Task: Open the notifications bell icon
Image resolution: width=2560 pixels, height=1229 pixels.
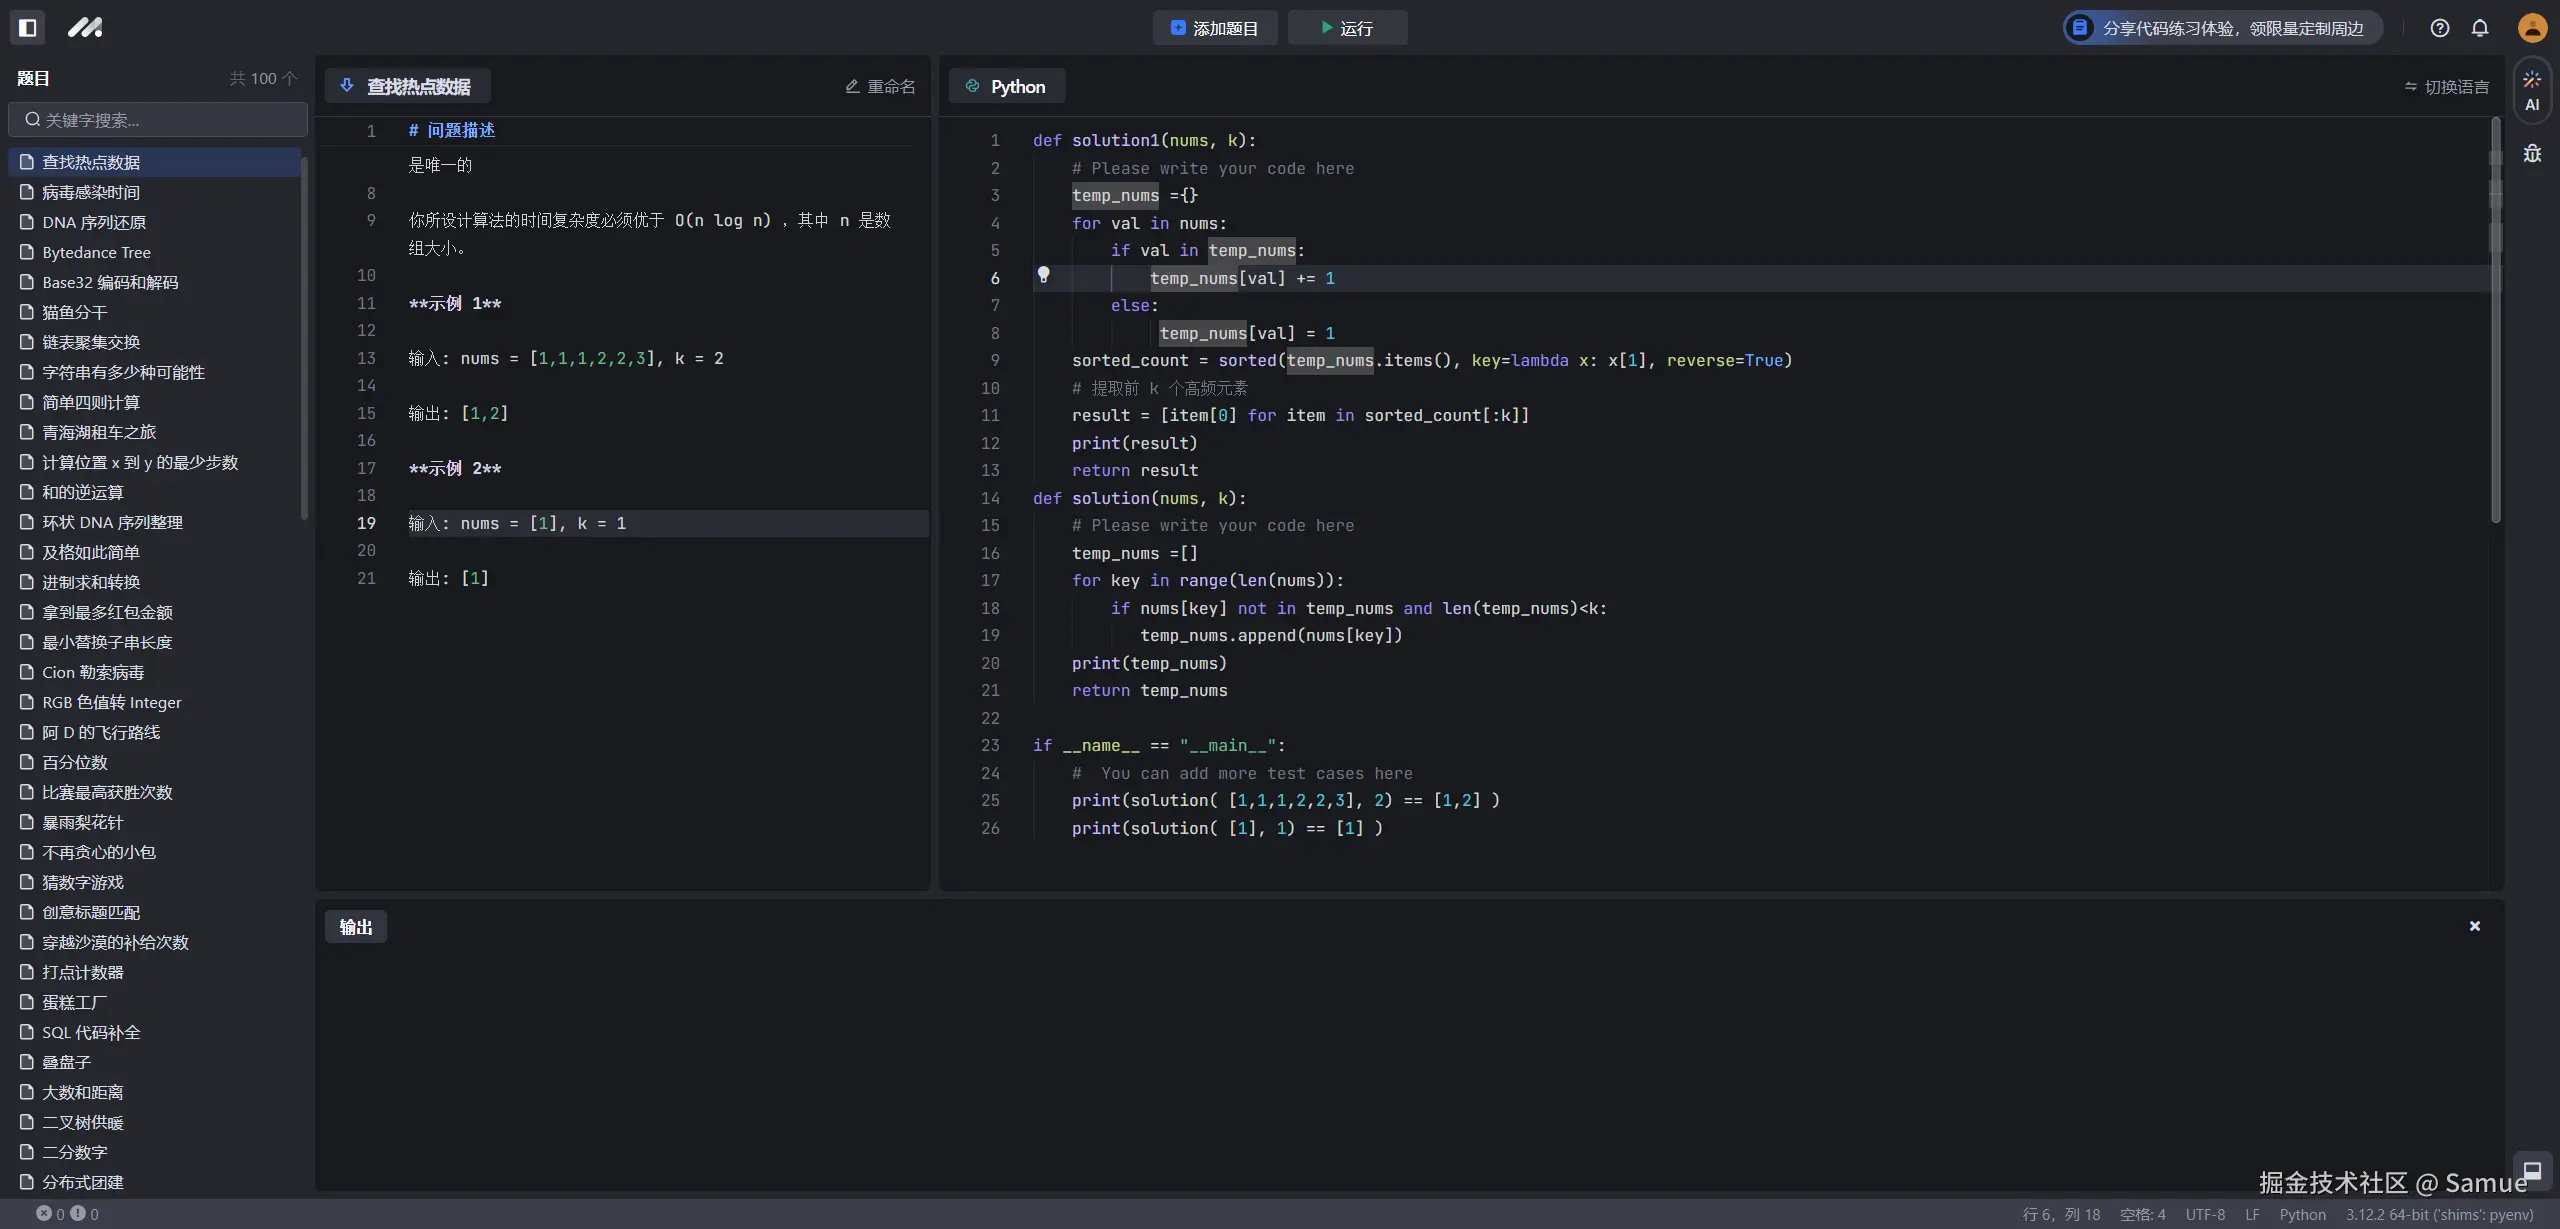Action: tap(2480, 28)
